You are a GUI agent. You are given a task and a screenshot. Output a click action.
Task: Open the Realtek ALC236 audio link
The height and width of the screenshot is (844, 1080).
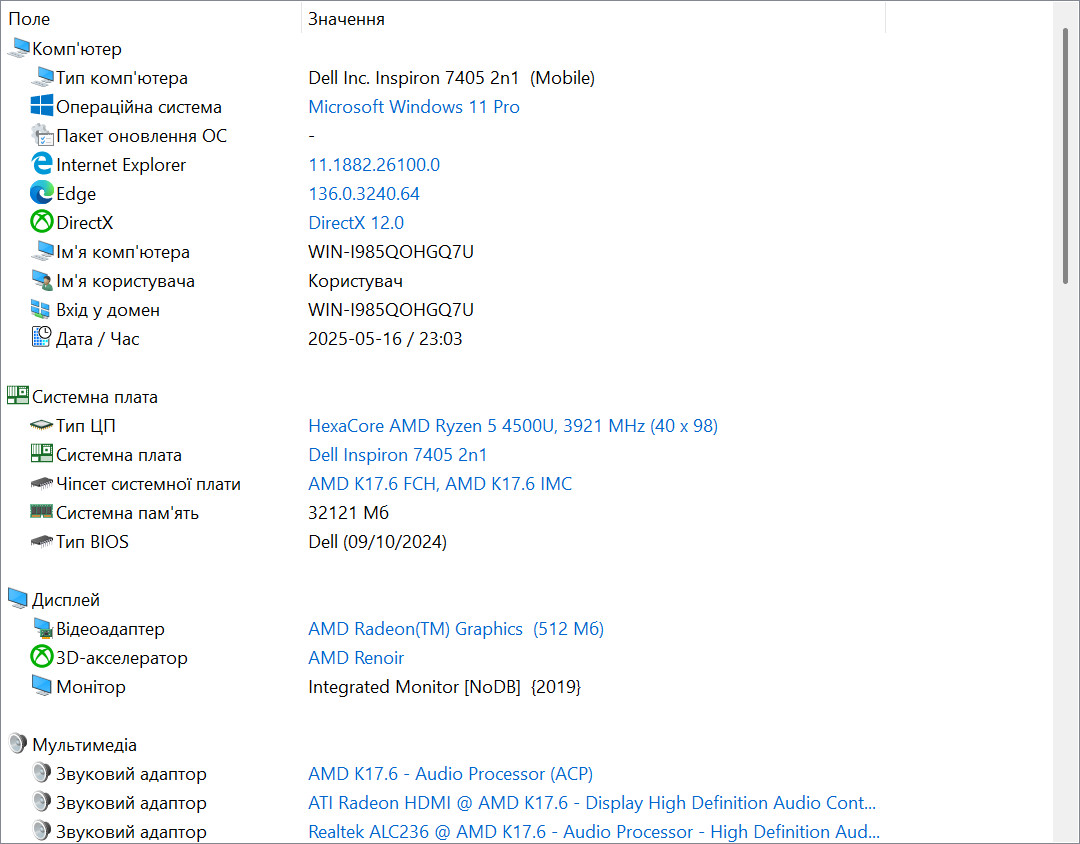pos(594,832)
